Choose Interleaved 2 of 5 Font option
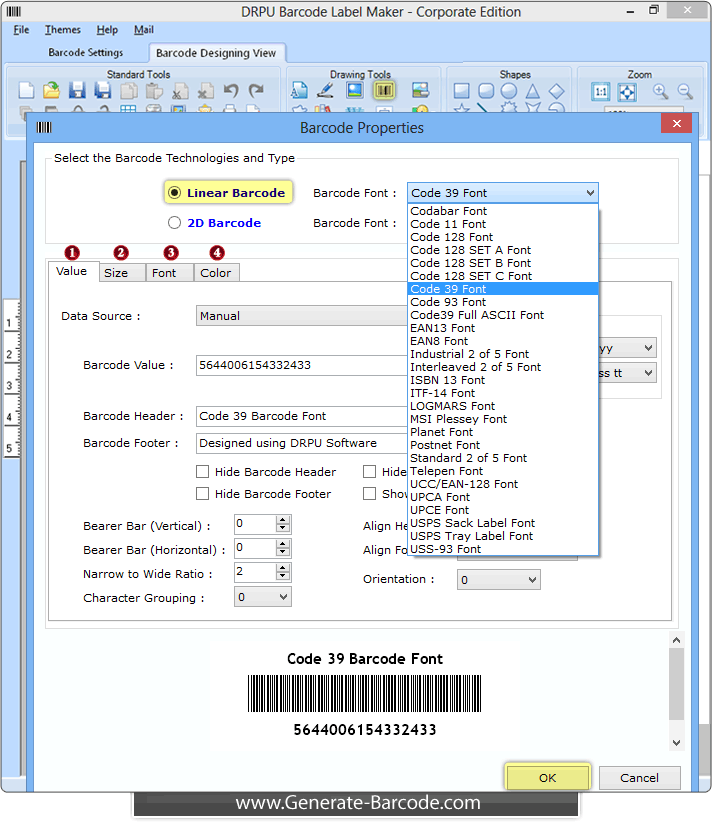This screenshot has height=822, width=712. 503,367
